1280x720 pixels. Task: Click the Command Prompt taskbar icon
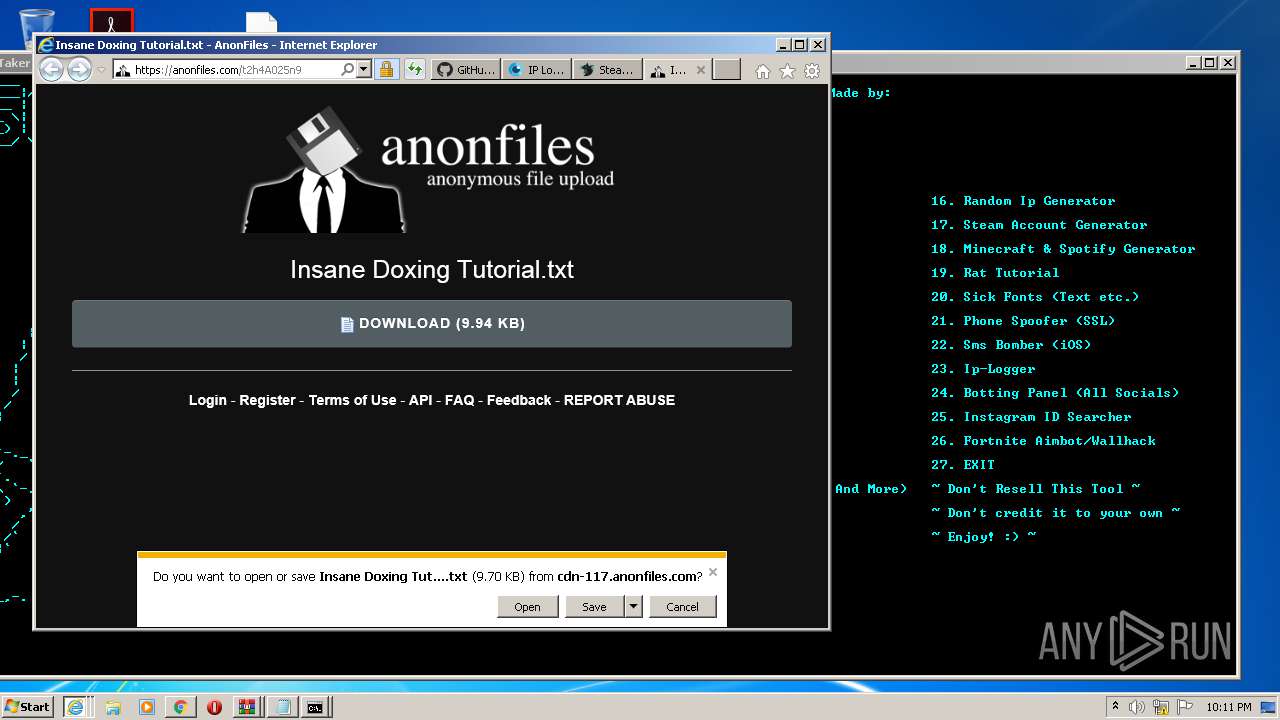(x=316, y=707)
